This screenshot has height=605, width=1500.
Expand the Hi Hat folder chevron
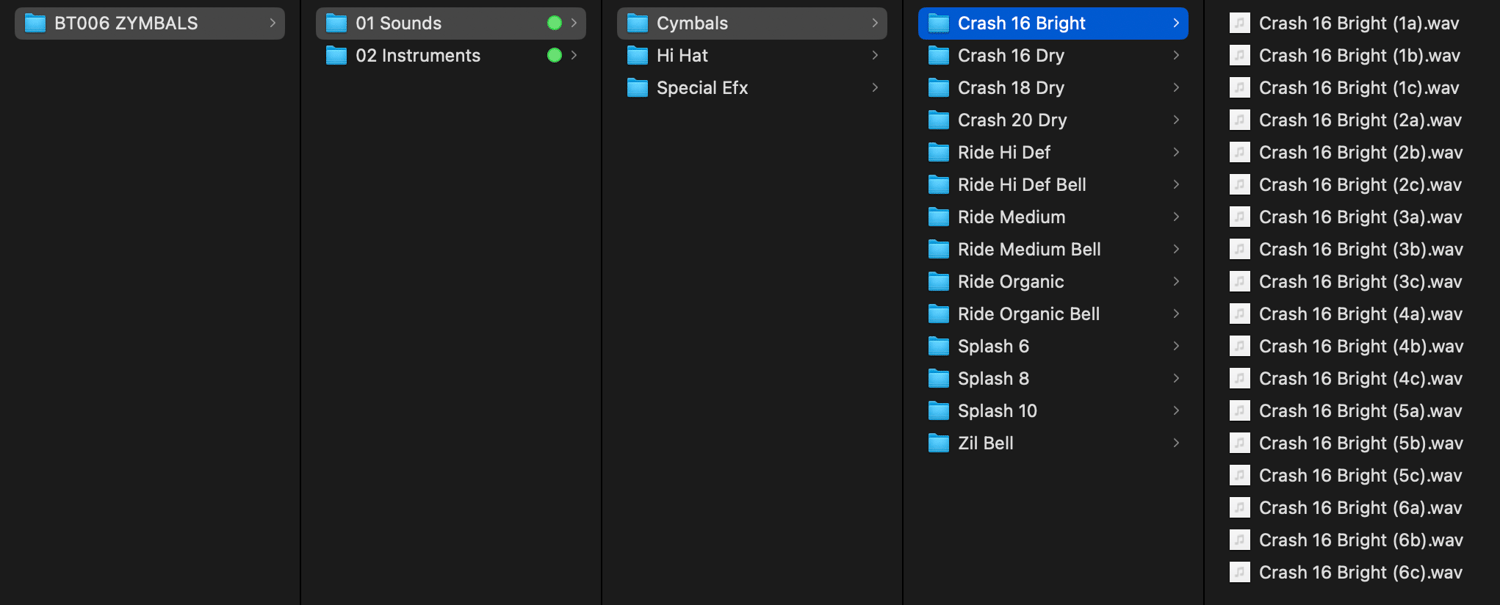[x=875, y=56]
